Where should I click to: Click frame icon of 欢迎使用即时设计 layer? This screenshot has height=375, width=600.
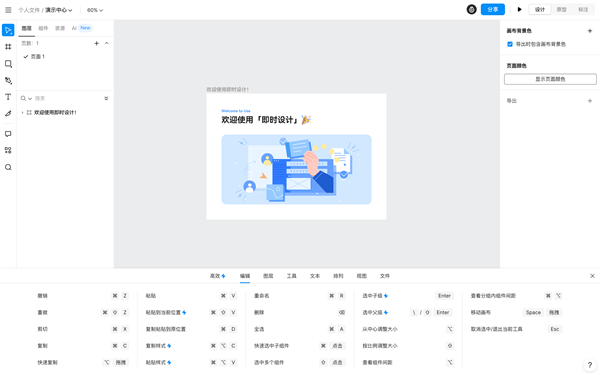[29, 112]
